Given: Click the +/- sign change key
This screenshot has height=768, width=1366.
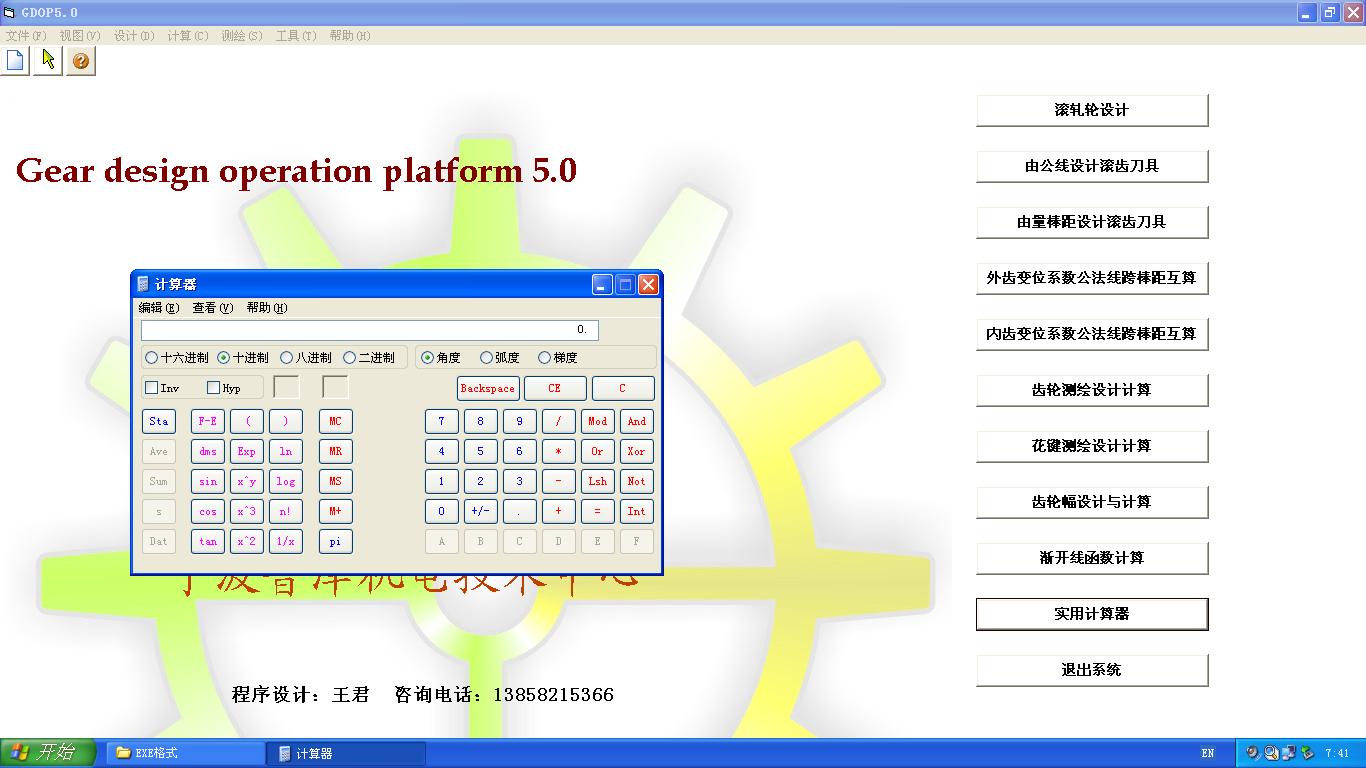Looking at the screenshot, I should [x=480, y=511].
